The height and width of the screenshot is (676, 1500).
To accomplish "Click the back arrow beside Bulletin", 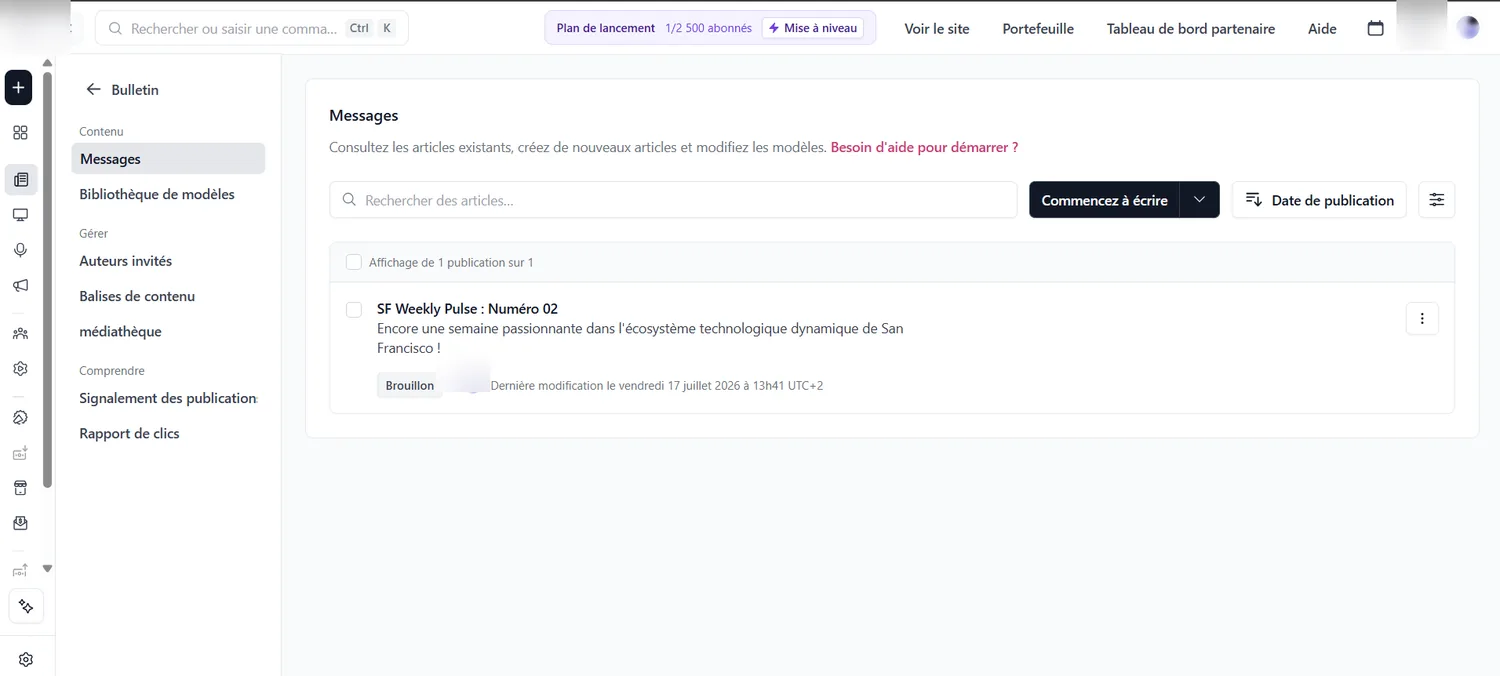I will point(93,89).
